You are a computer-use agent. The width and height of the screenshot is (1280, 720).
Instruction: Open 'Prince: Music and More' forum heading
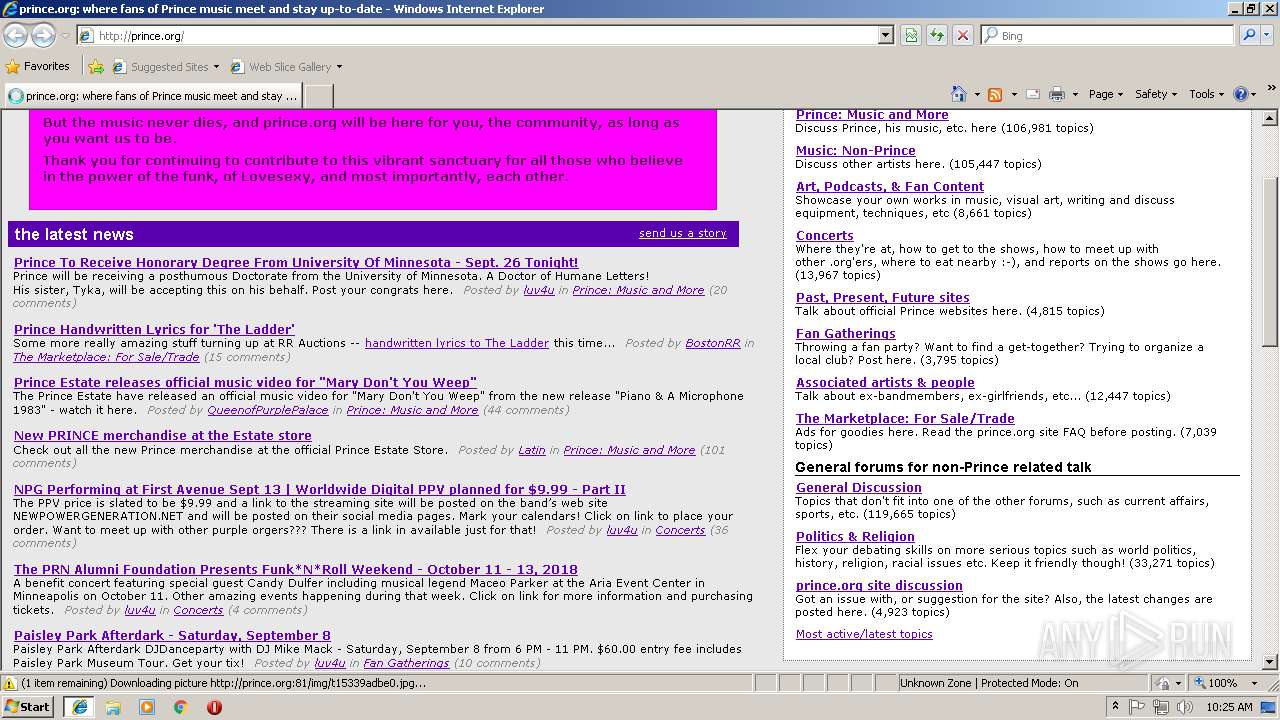[872, 115]
